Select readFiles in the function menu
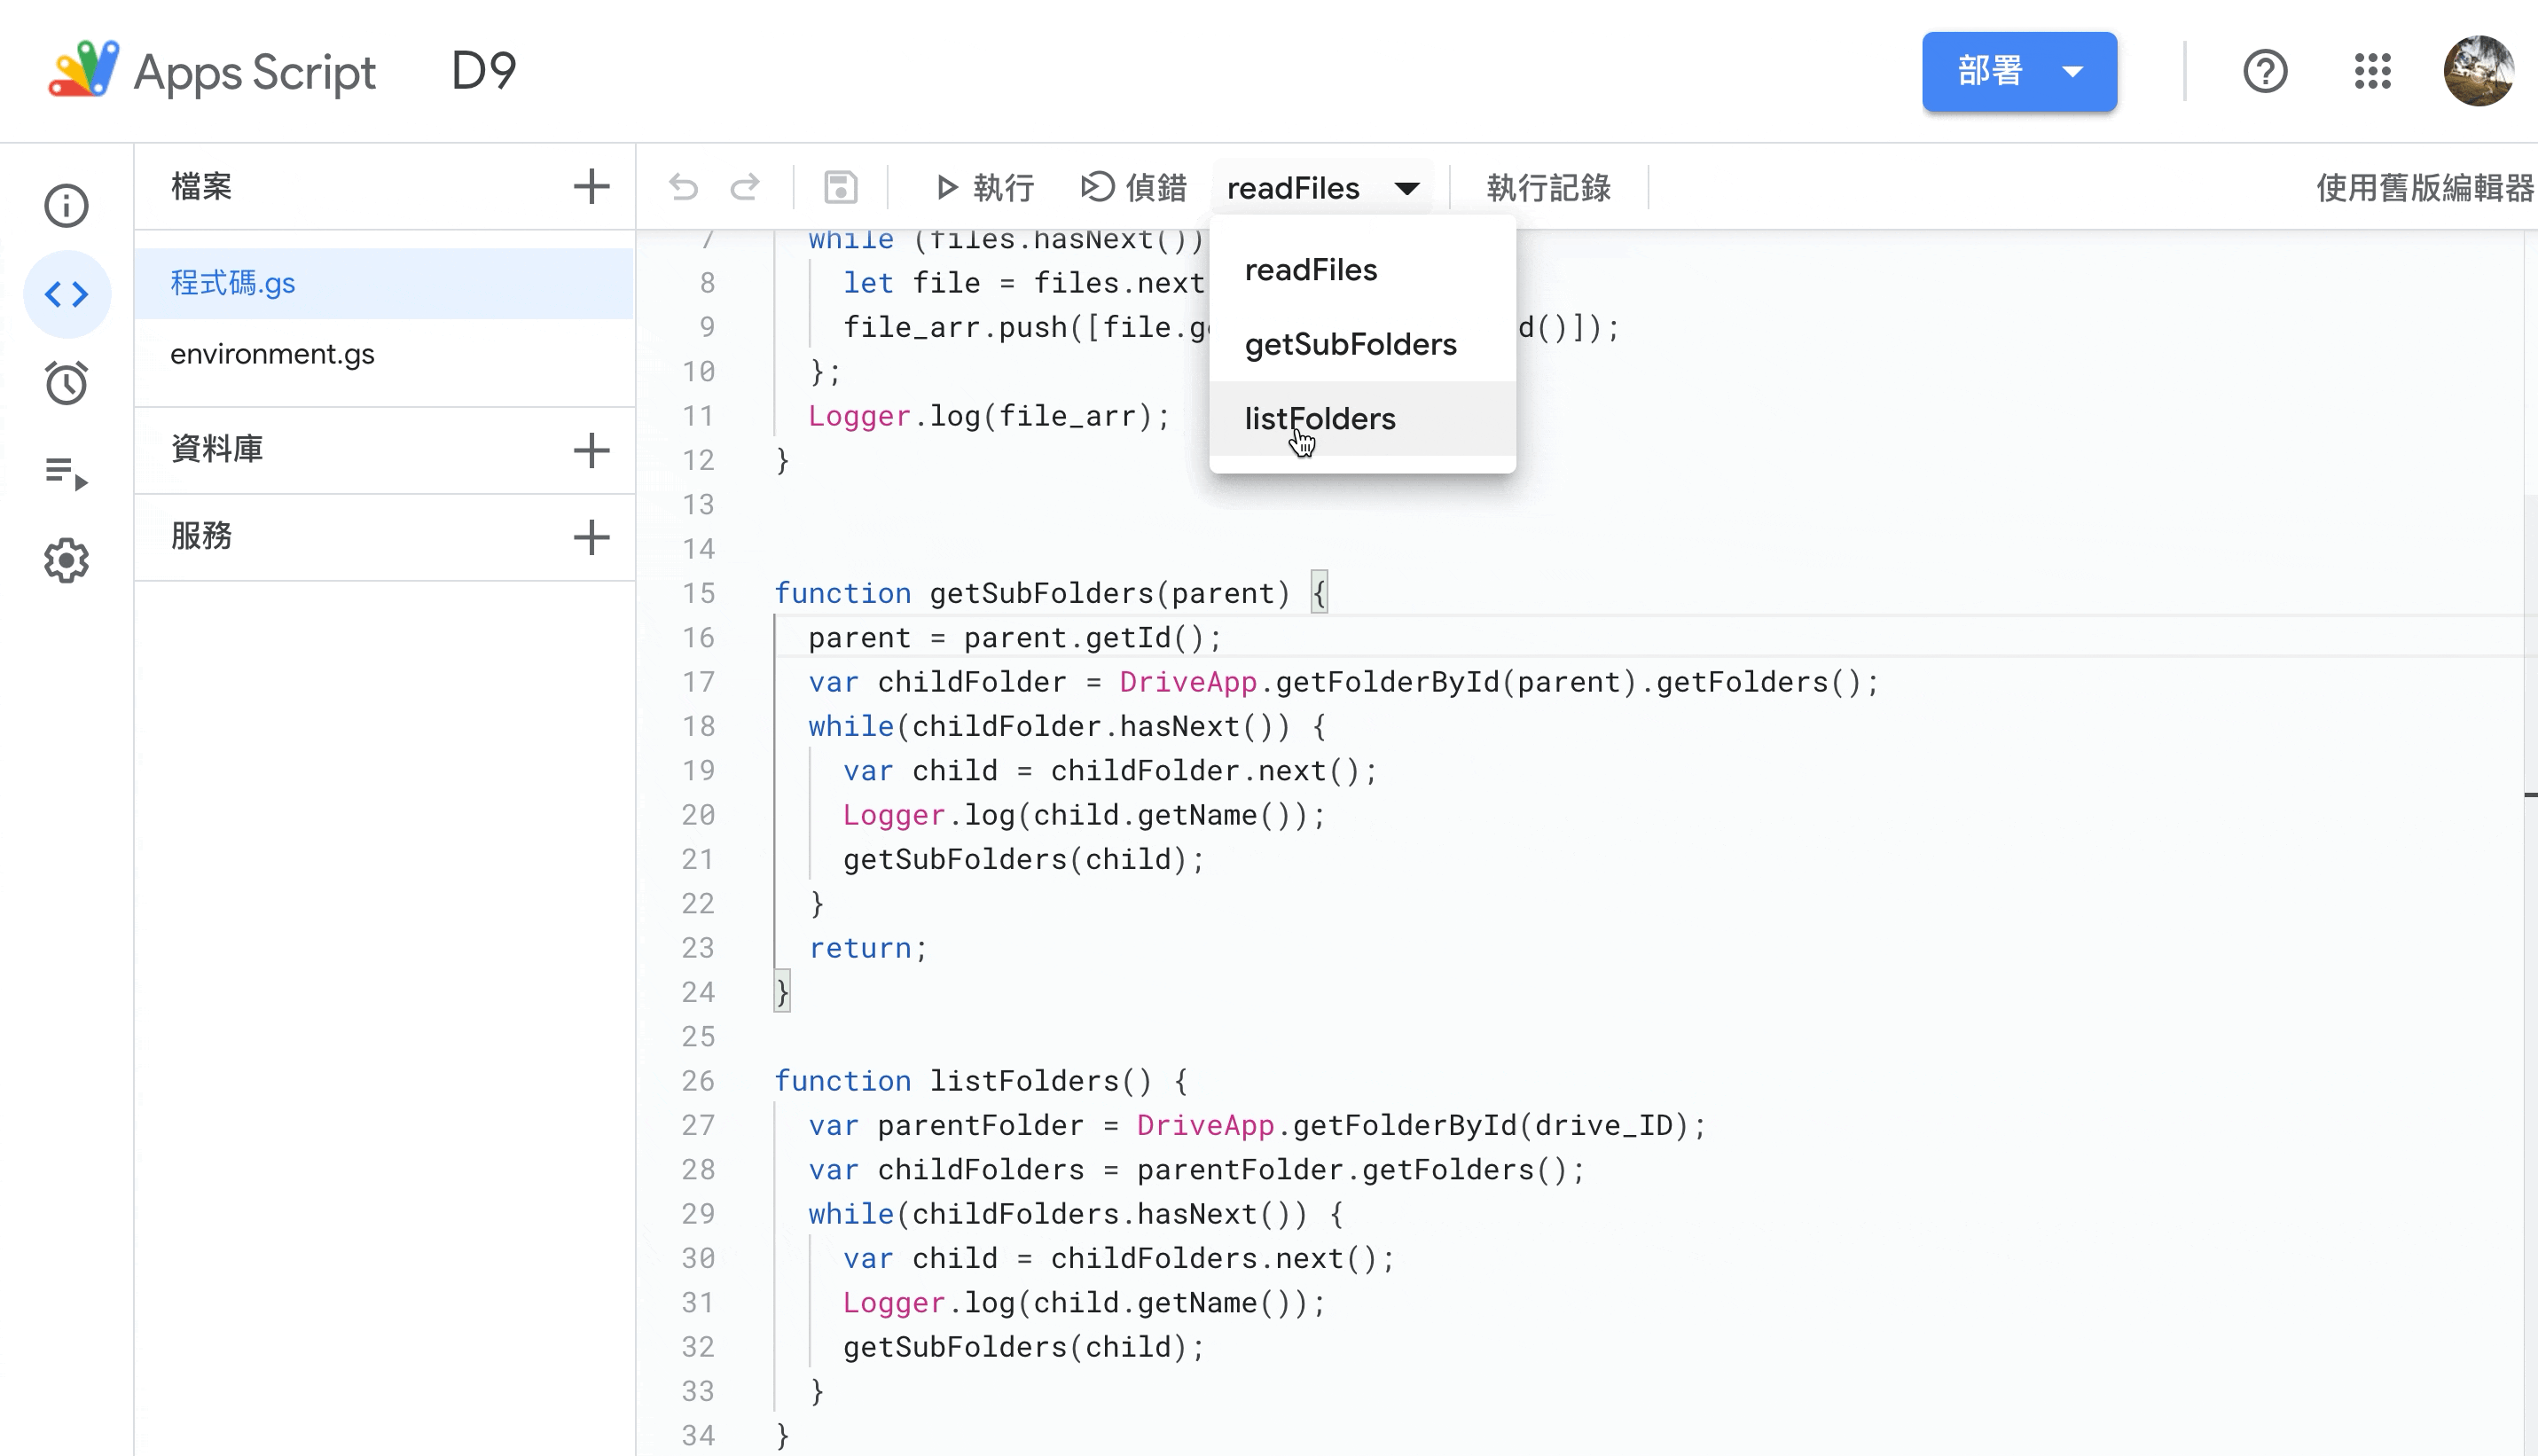 coord(1362,270)
